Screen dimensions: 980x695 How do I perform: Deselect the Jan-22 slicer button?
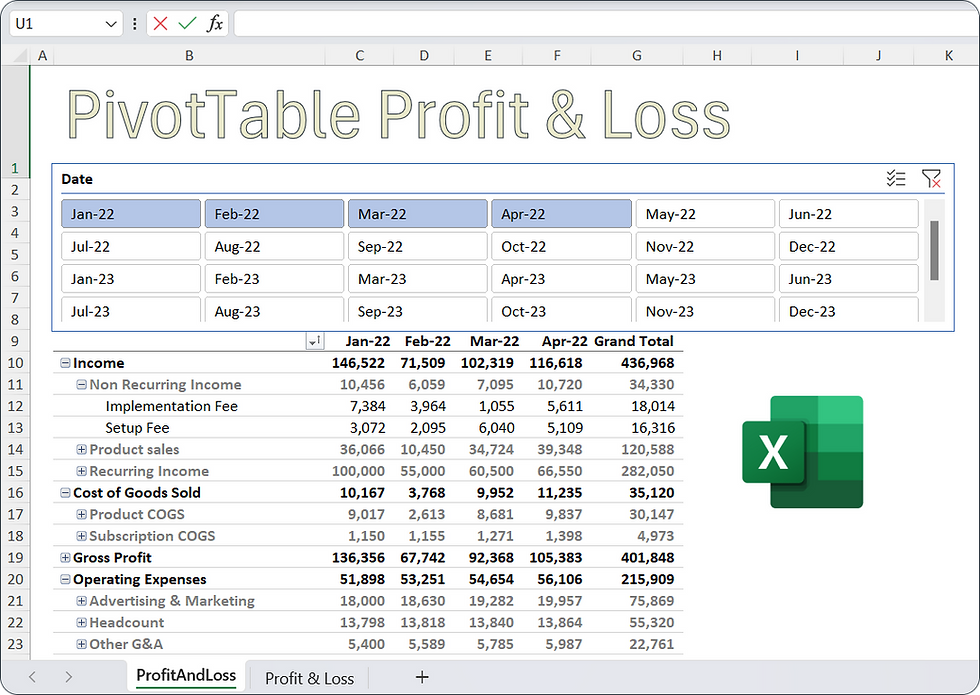point(130,213)
